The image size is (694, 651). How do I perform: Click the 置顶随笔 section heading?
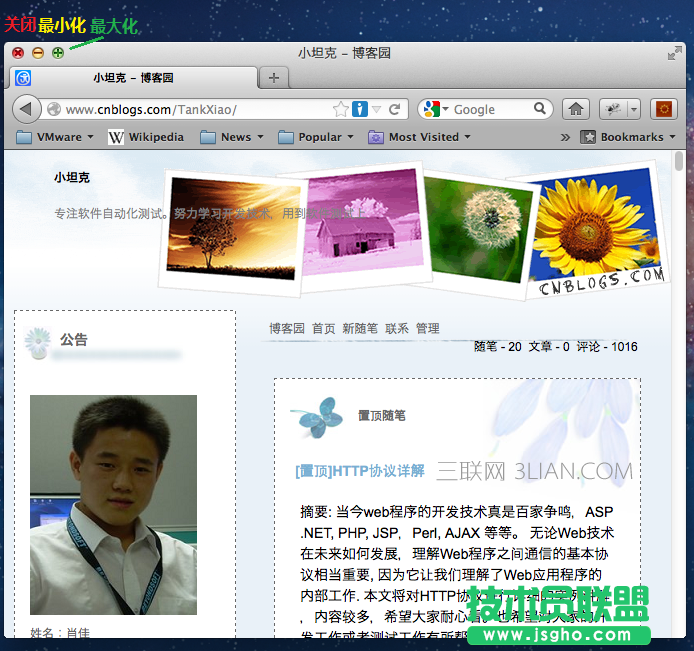(x=382, y=416)
